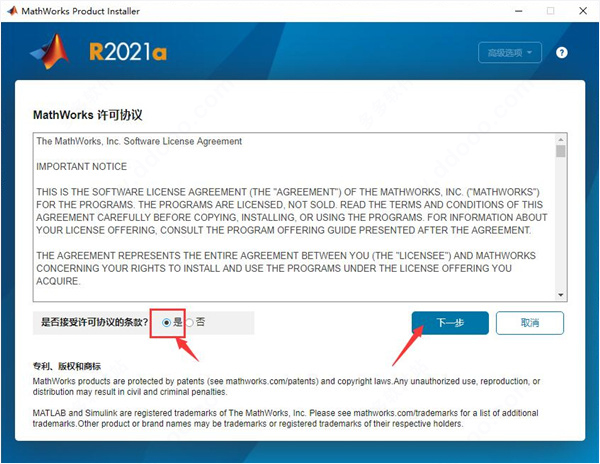The image size is (600, 464).
Task: Click '是否接受许可协议的条款?' label
Action: (95, 322)
